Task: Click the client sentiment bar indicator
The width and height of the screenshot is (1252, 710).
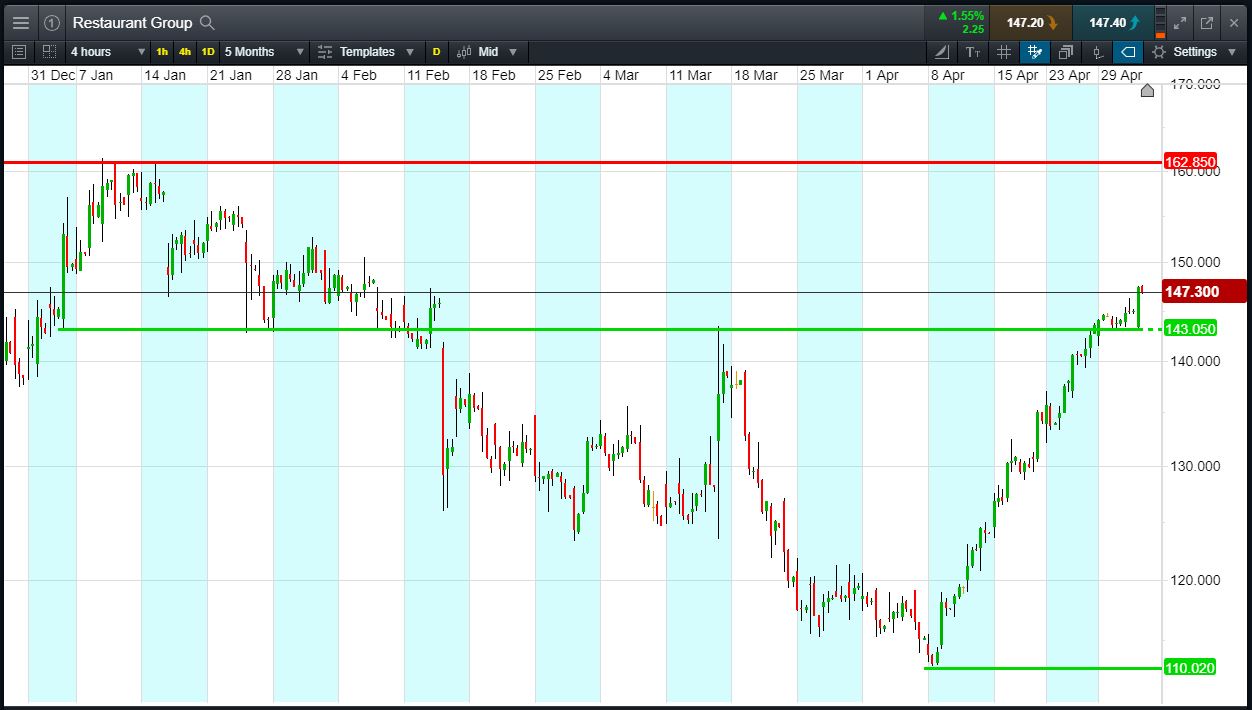Action: tap(1160, 22)
